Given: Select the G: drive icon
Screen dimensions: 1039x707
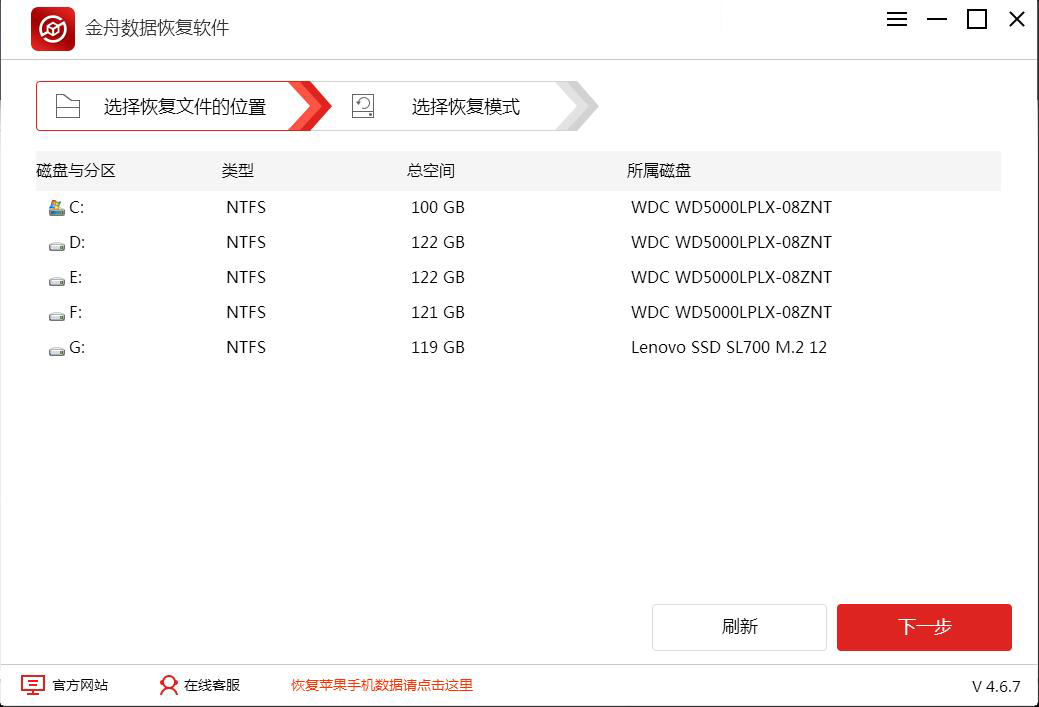Looking at the screenshot, I should click(57, 351).
